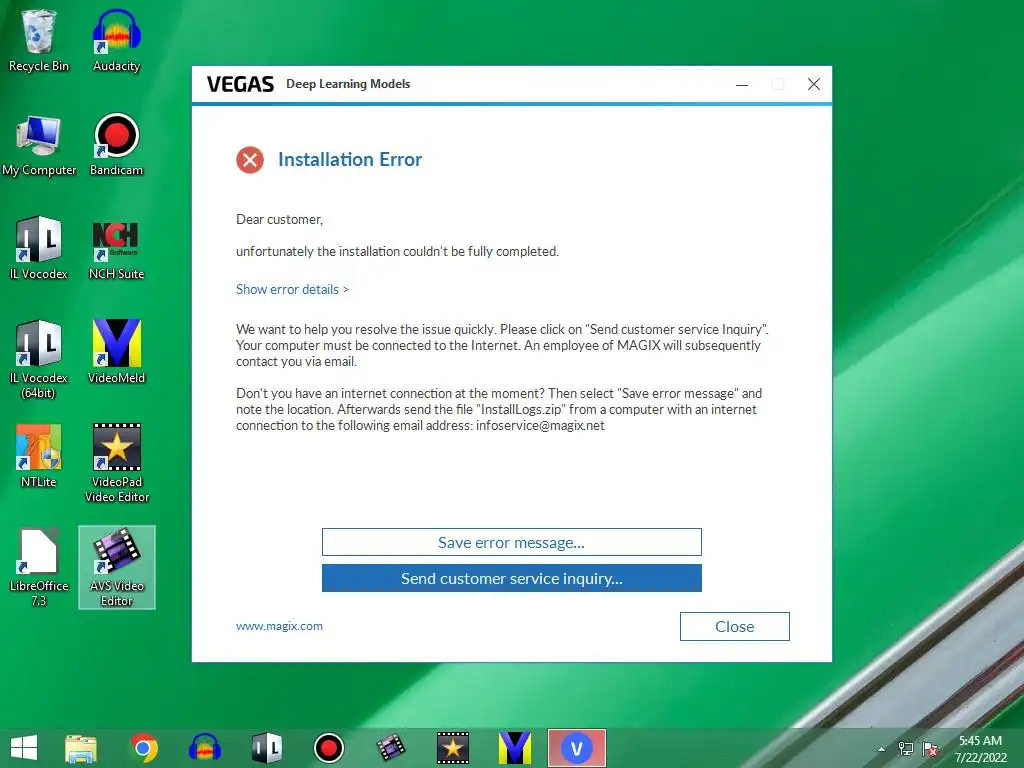The image size is (1024, 768).
Task: Click the red Installation Error icon
Action: click(x=249, y=159)
